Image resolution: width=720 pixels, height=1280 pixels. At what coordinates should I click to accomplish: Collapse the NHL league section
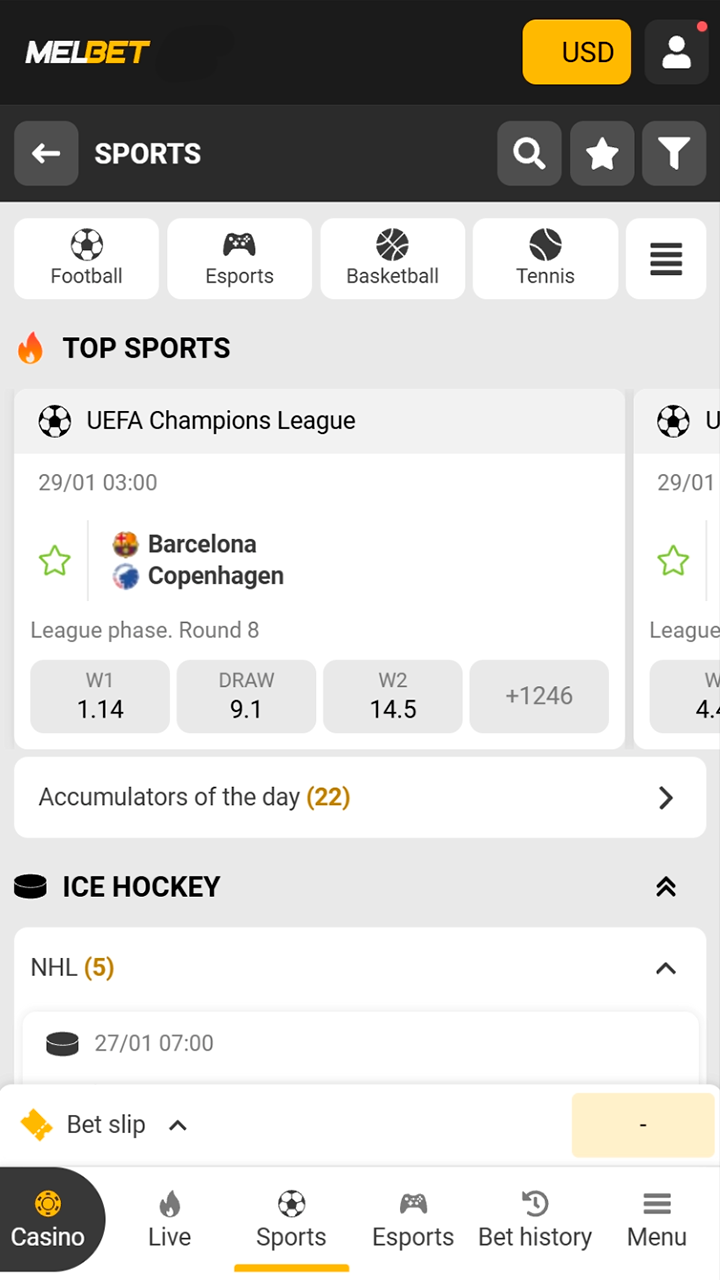point(665,968)
